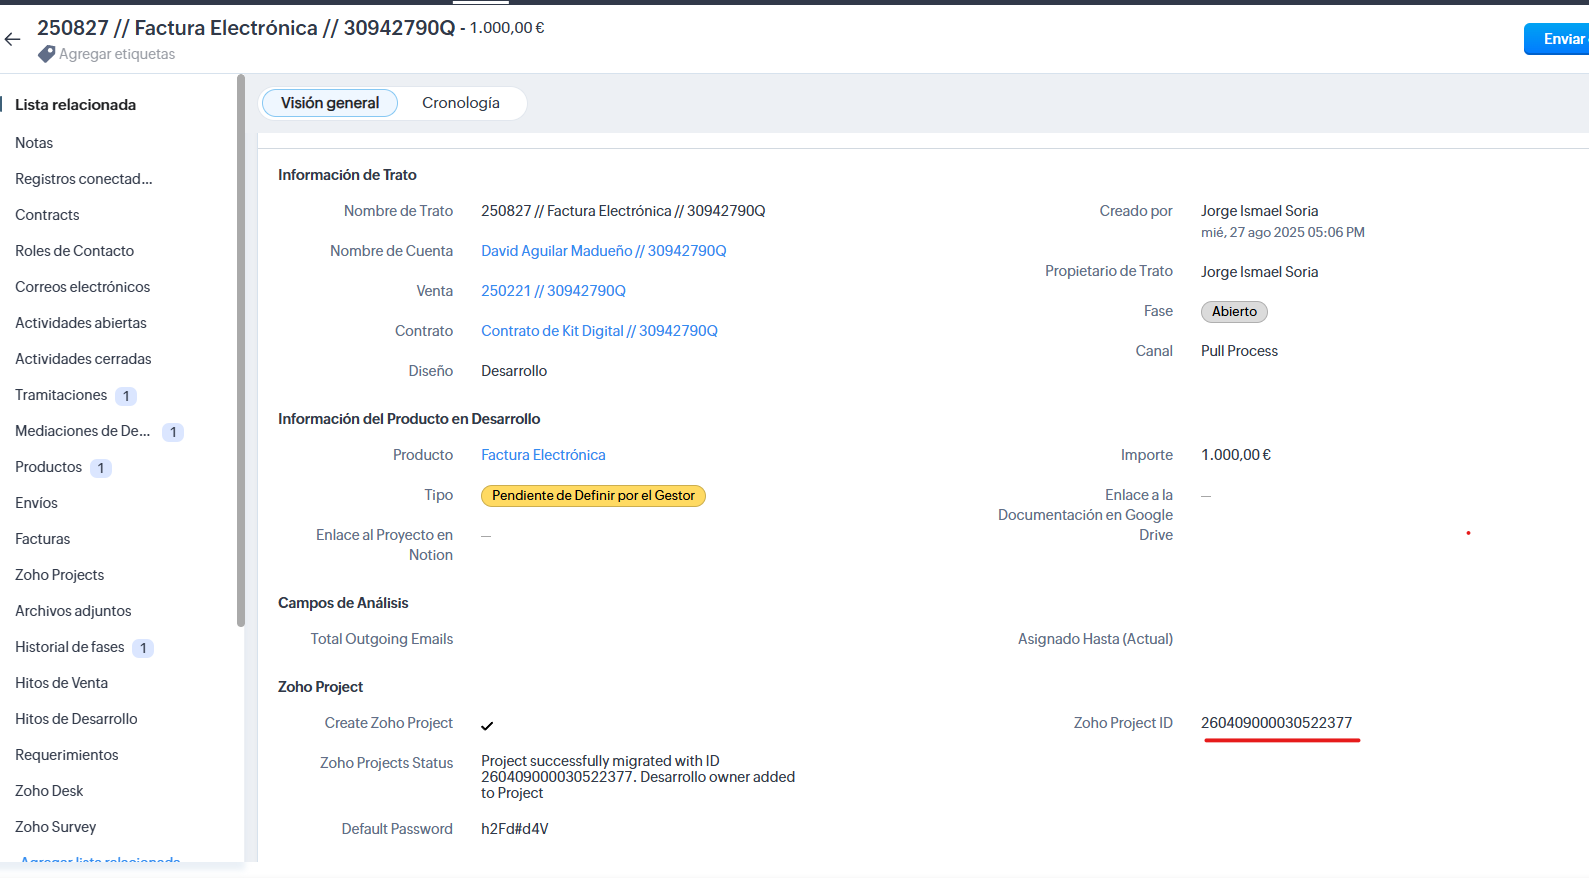The height and width of the screenshot is (878, 1589).
Task: Open the Venta link 250221 // 30942790Q
Action: [553, 291]
